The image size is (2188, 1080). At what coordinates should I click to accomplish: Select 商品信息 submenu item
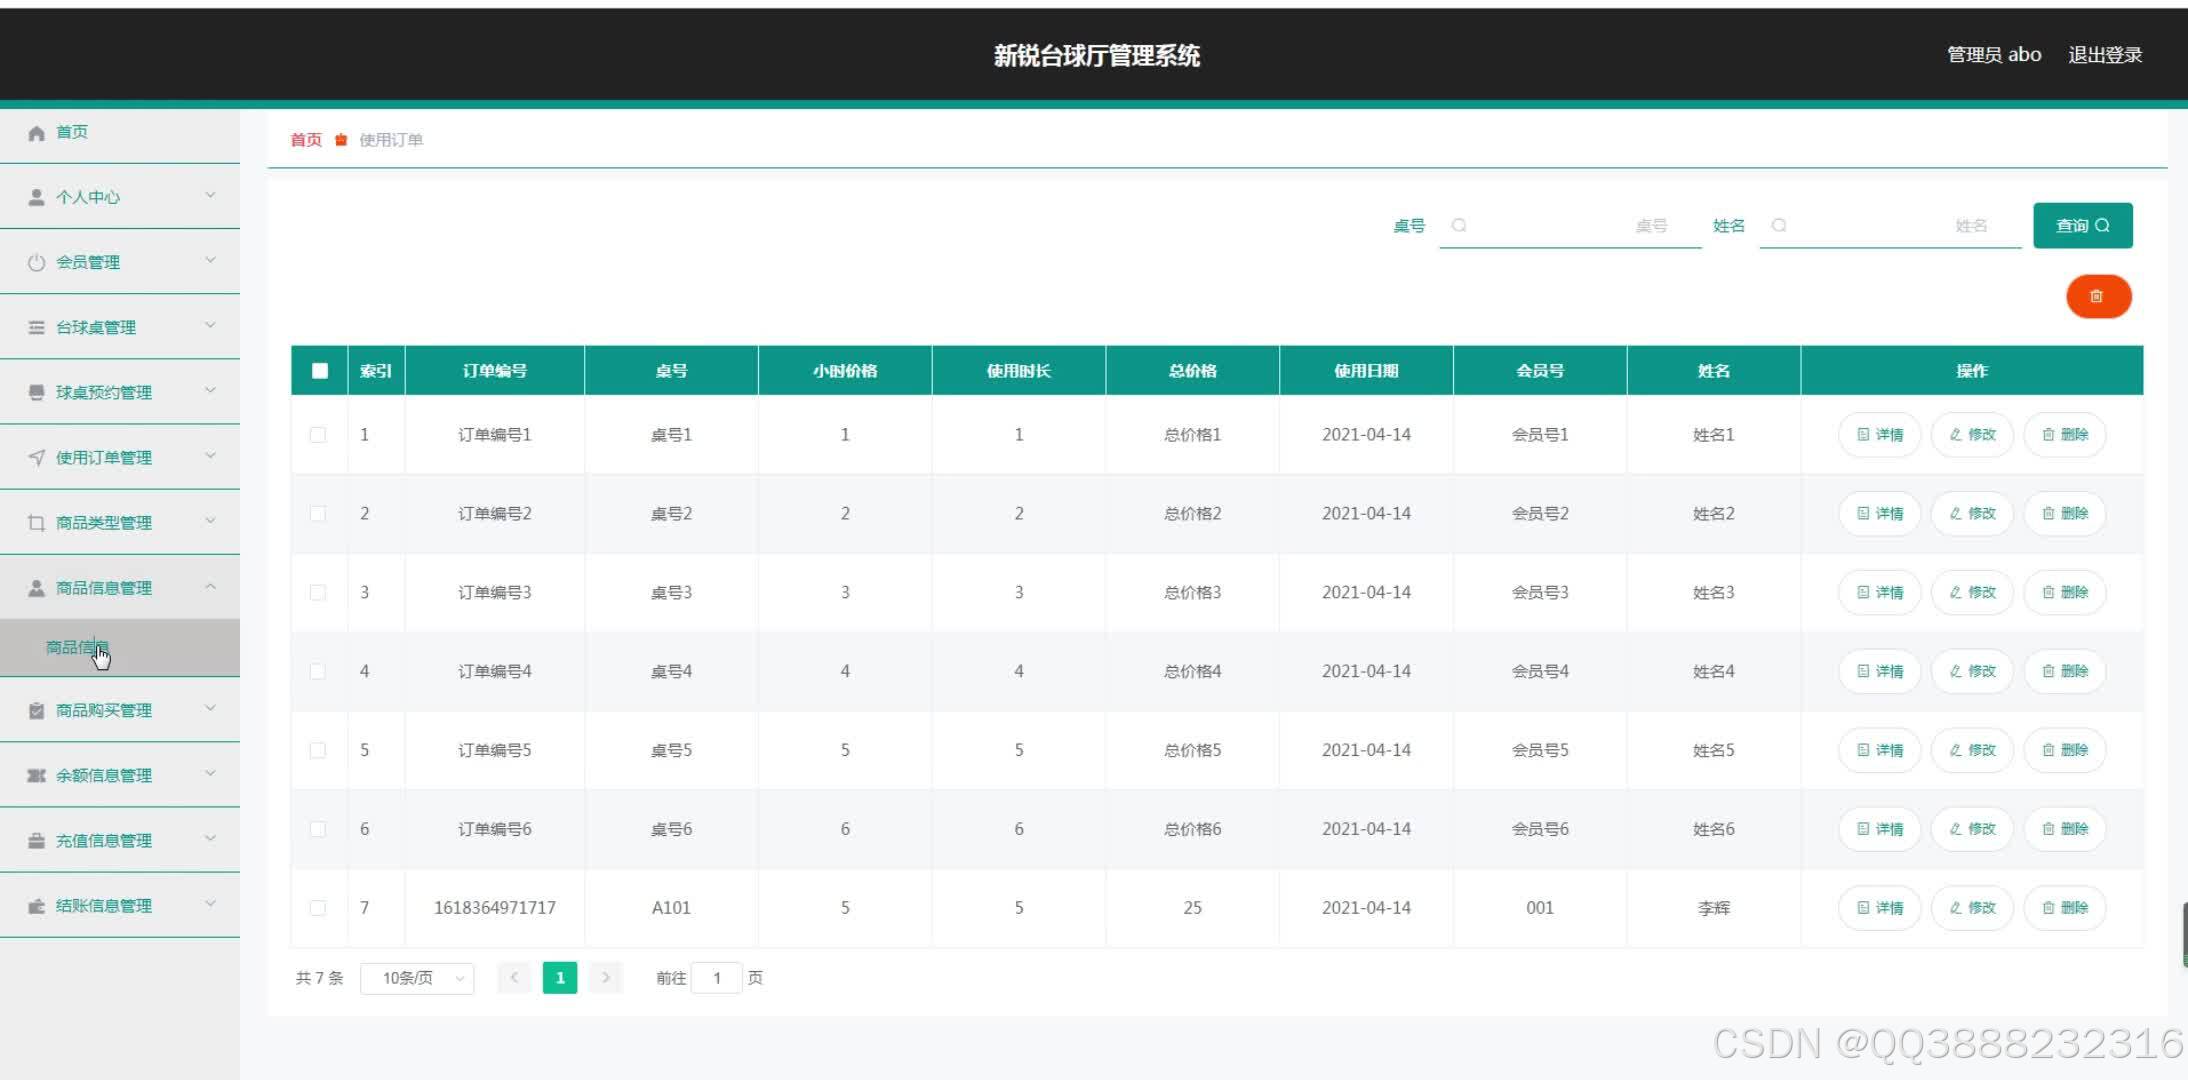pyautogui.click(x=79, y=647)
